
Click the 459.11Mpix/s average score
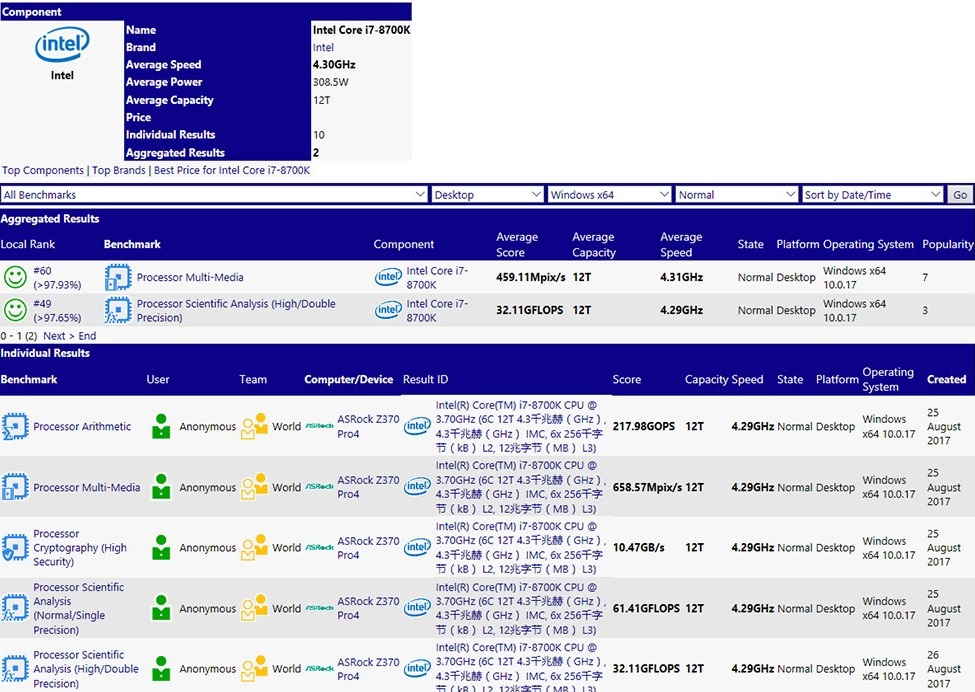(x=531, y=277)
